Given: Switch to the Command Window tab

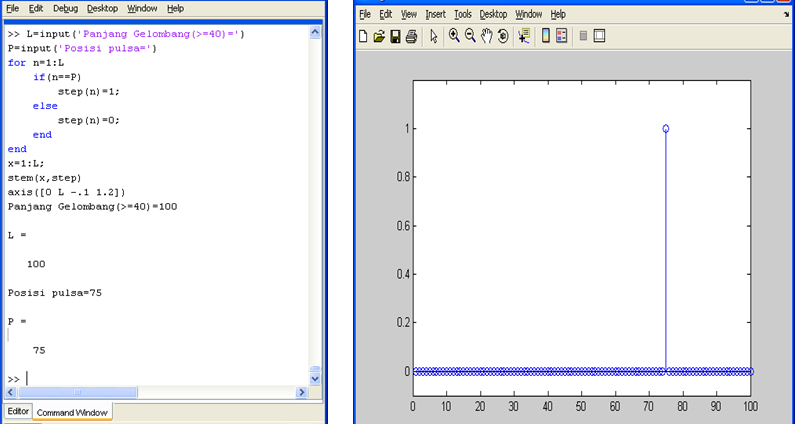Looking at the screenshot, I should click(x=72, y=412).
